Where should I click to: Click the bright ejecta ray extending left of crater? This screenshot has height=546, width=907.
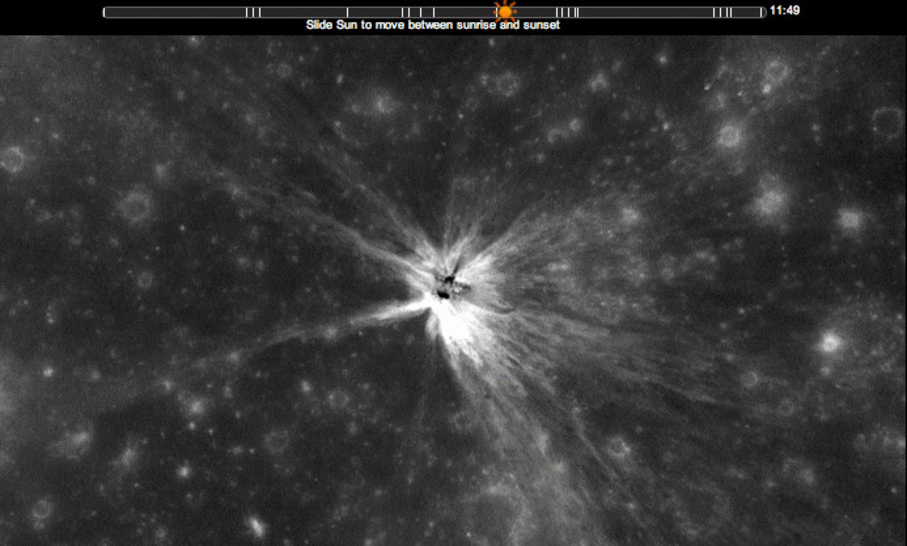[360, 322]
